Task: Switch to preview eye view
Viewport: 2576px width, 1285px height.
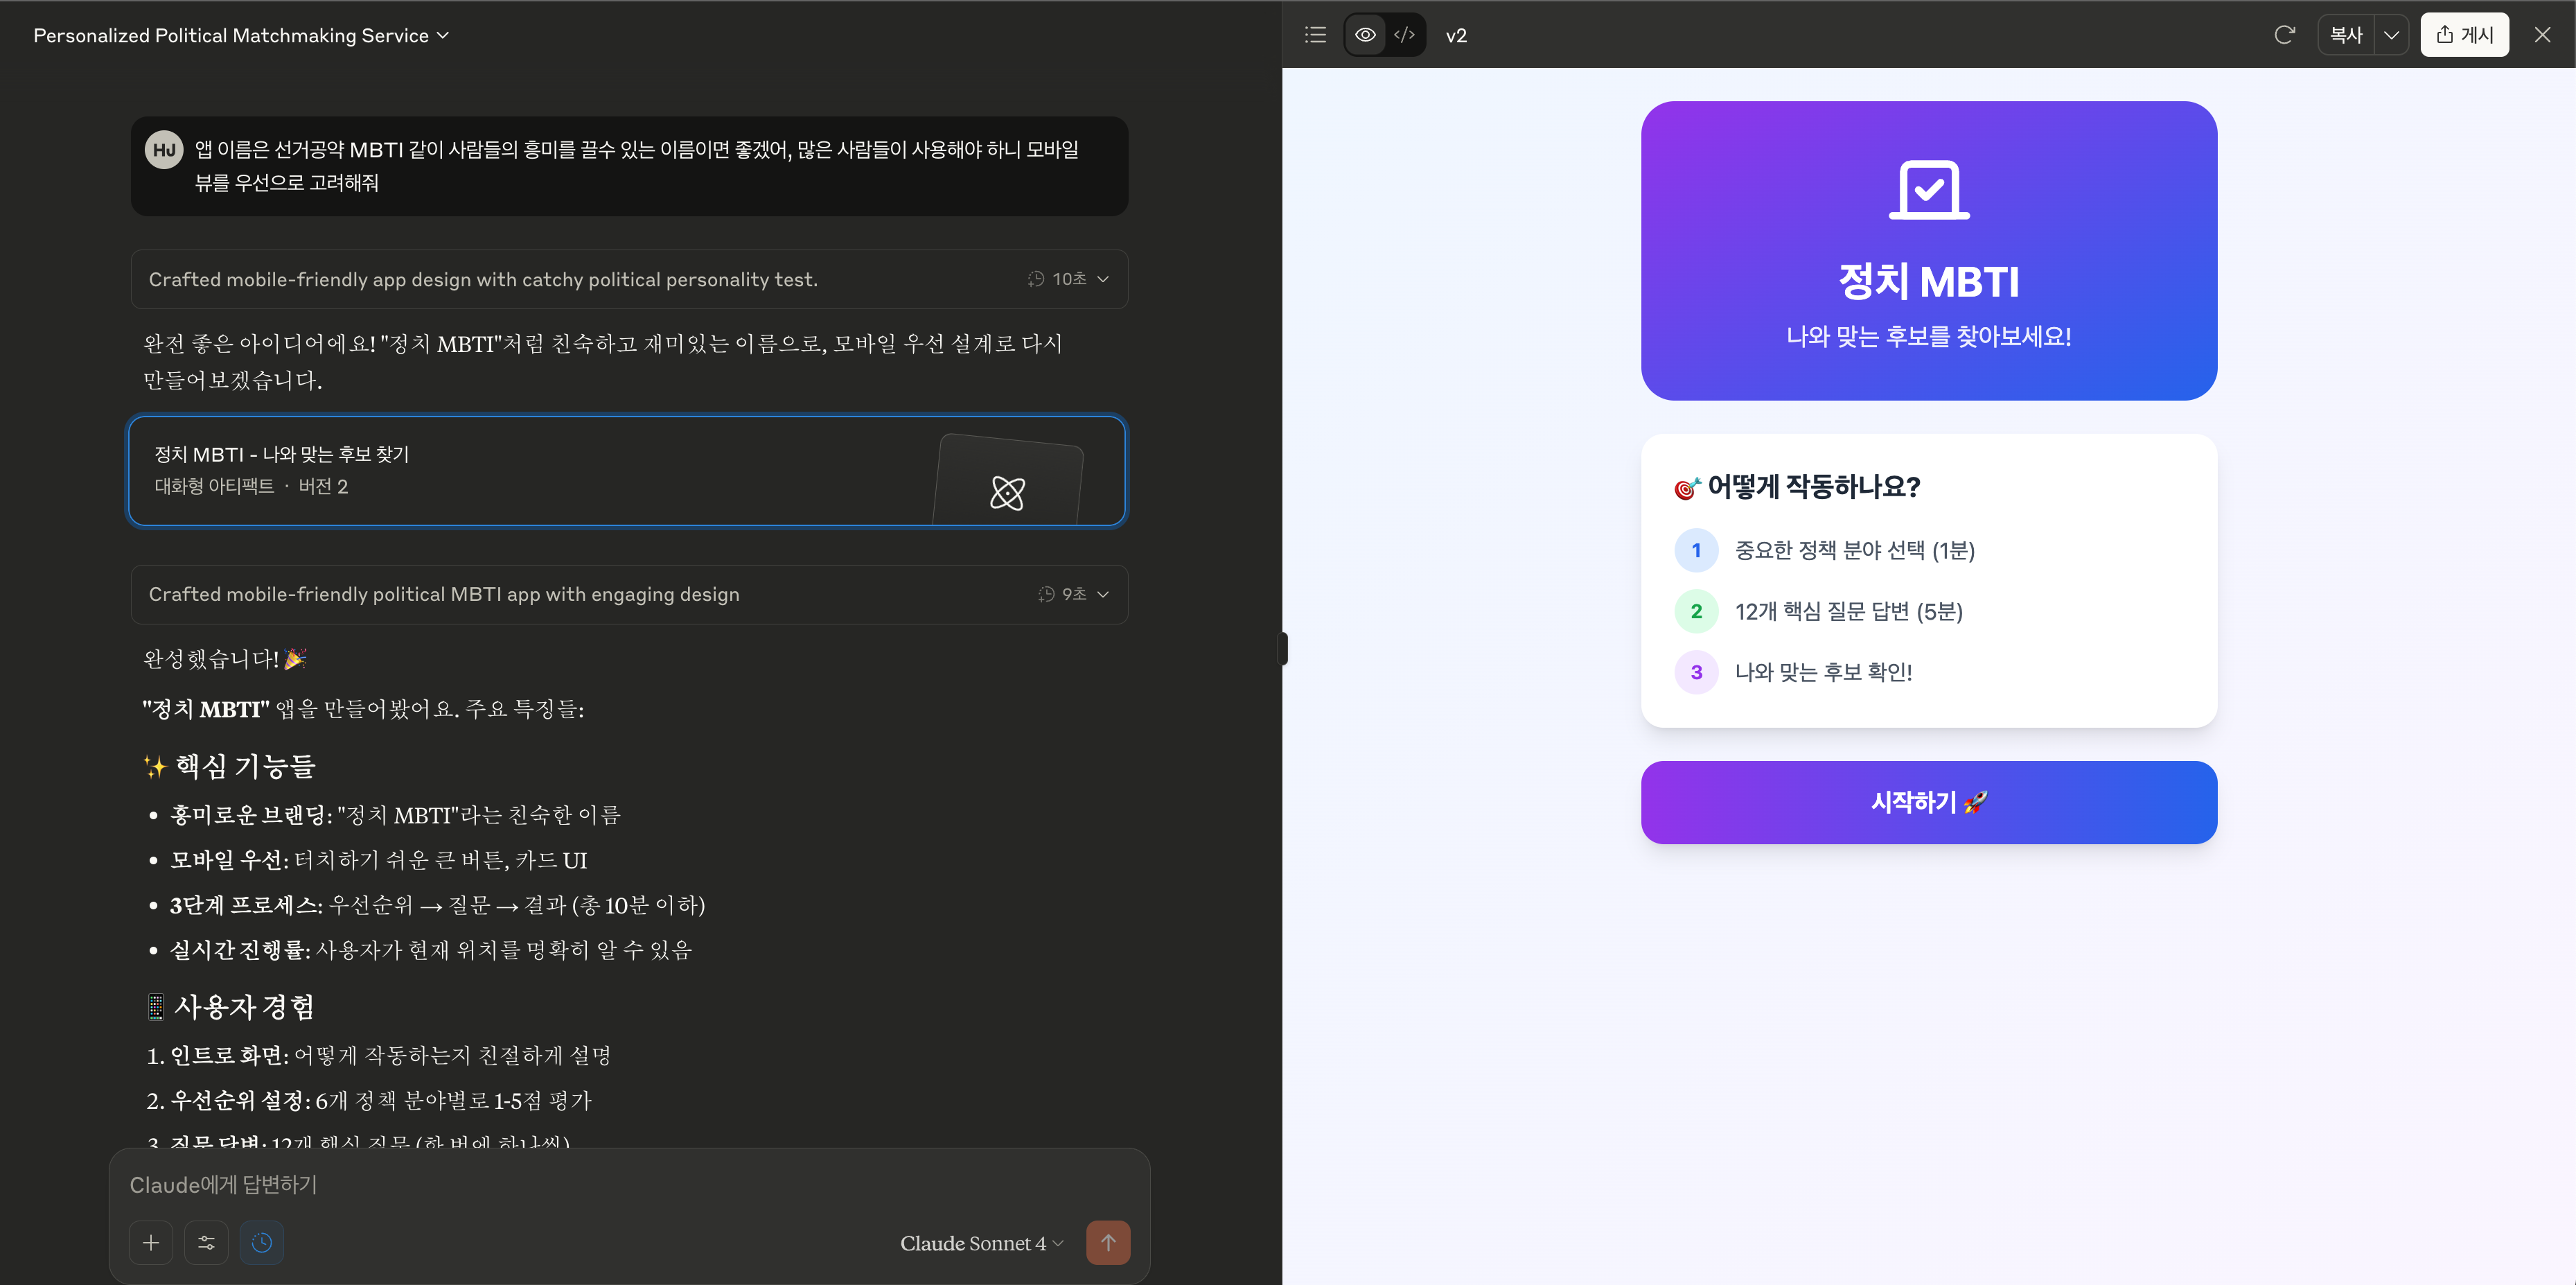Action: pos(1365,35)
